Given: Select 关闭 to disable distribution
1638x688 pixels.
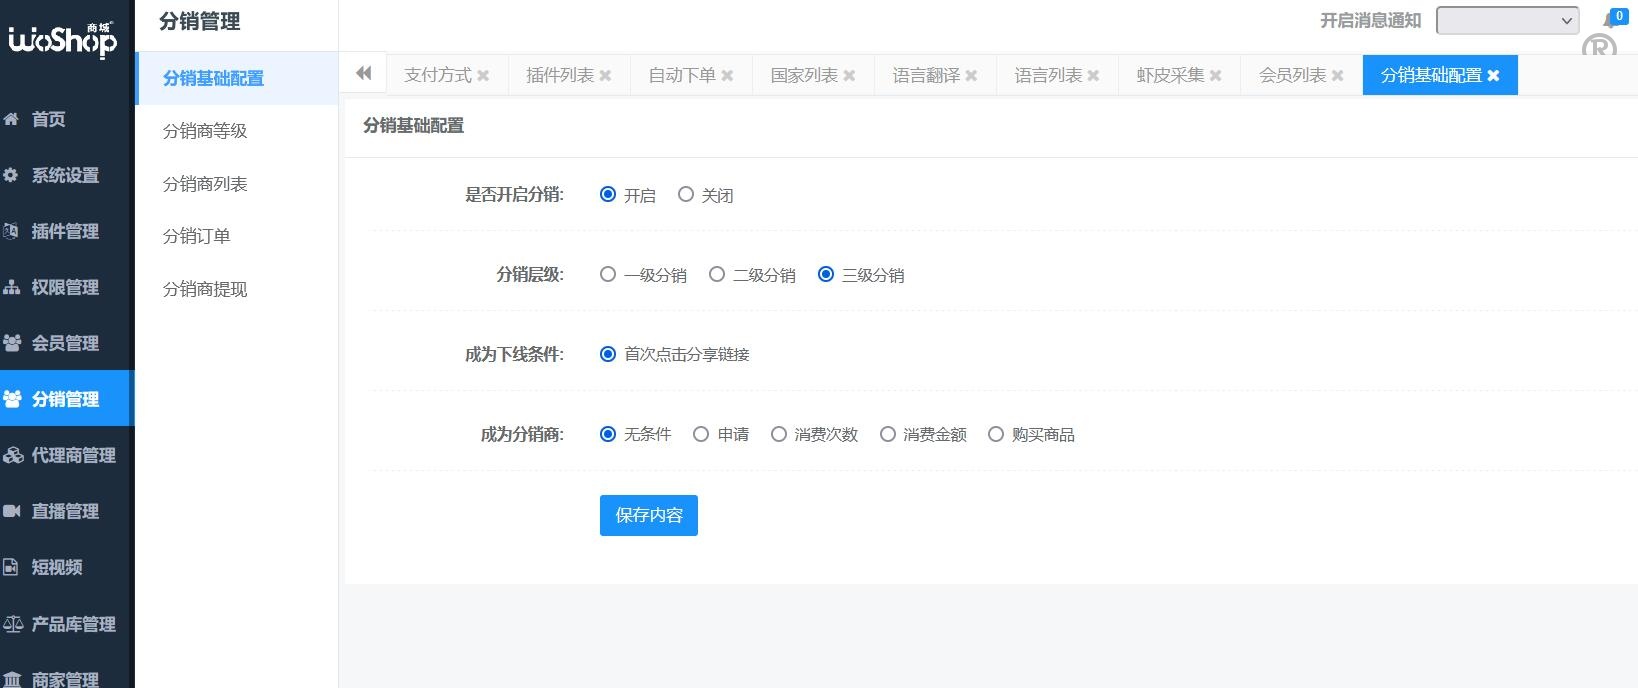Looking at the screenshot, I should (x=686, y=195).
